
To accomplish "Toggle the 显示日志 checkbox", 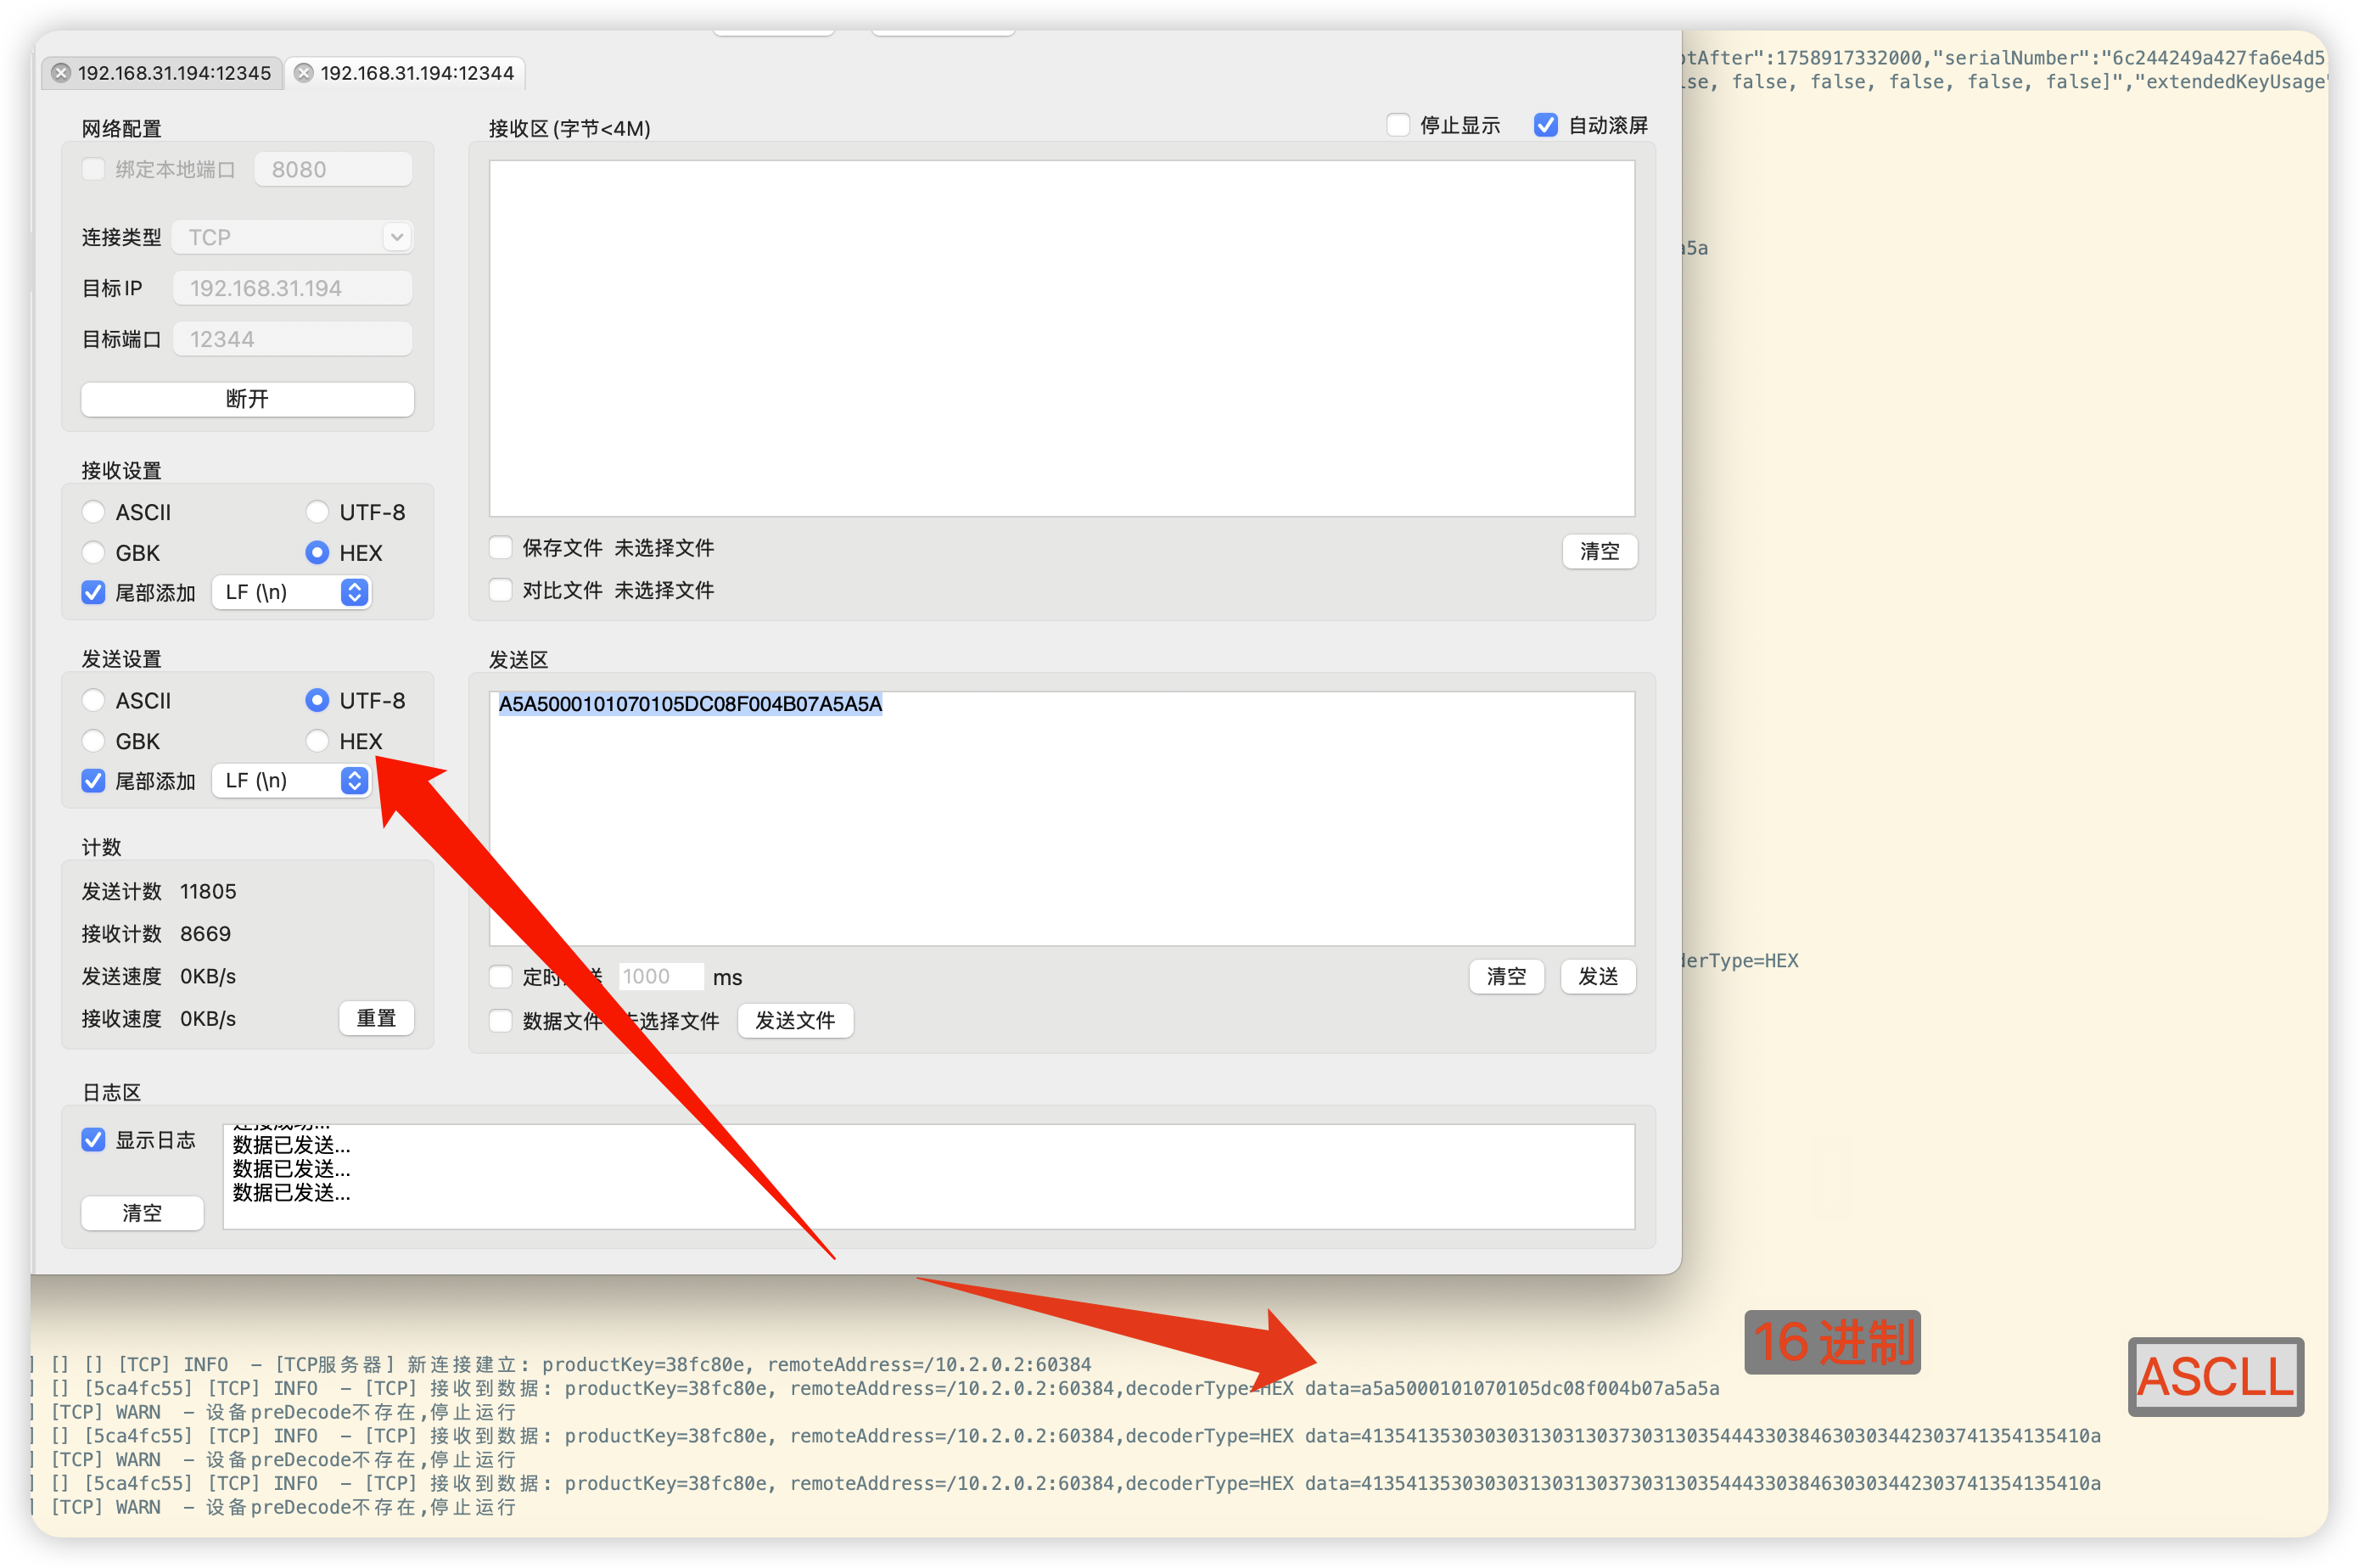I will click(94, 1140).
